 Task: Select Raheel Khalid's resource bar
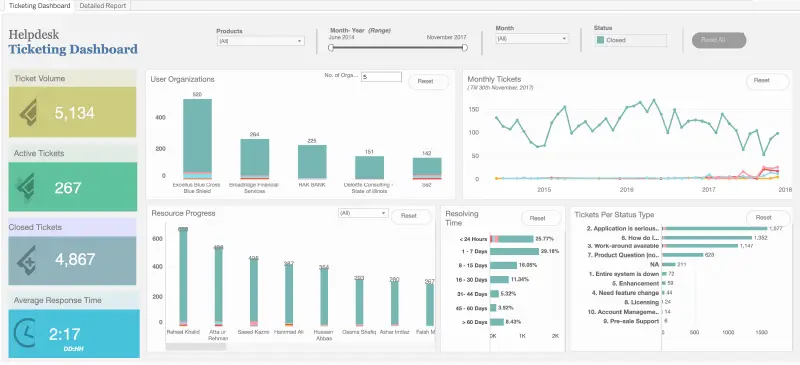pyautogui.click(x=183, y=276)
